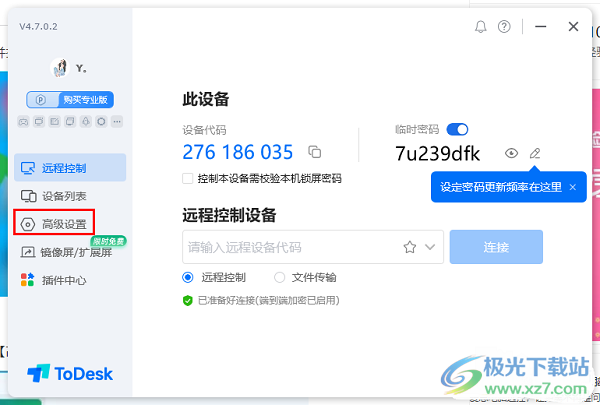Click the user avatar picture
The width and height of the screenshot is (600, 405).
pos(58,68)
